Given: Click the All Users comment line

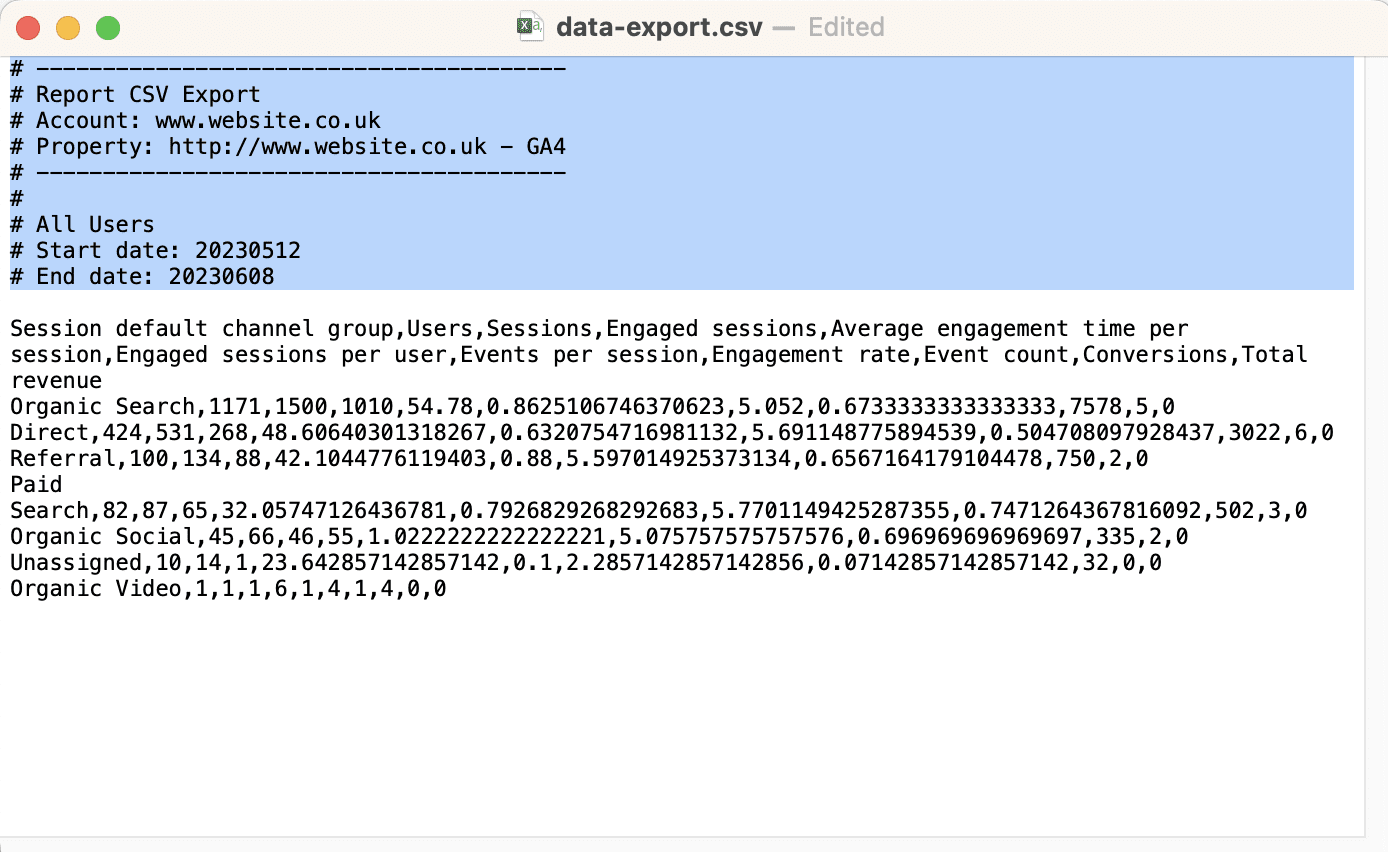Looking at the screenshot, I should pyautogui.click(x=81, y=224).
